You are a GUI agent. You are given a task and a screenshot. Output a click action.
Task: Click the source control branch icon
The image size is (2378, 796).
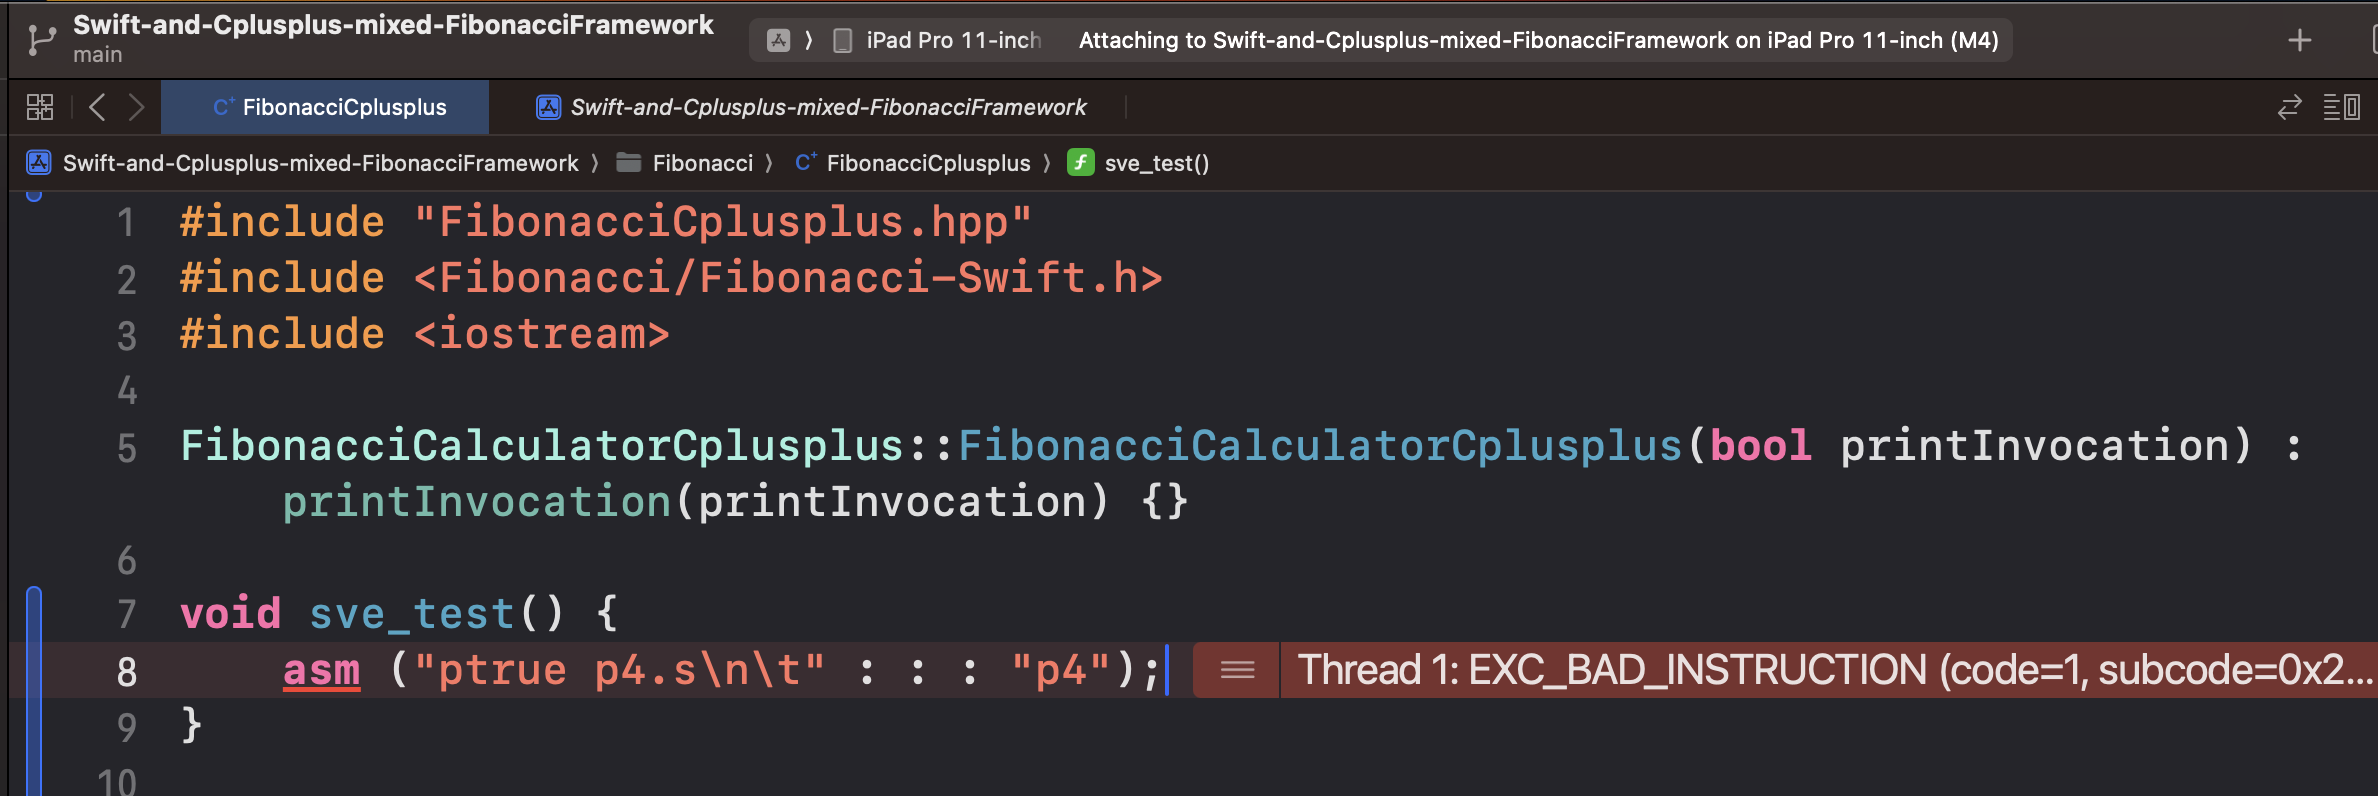tap(41, 40)
